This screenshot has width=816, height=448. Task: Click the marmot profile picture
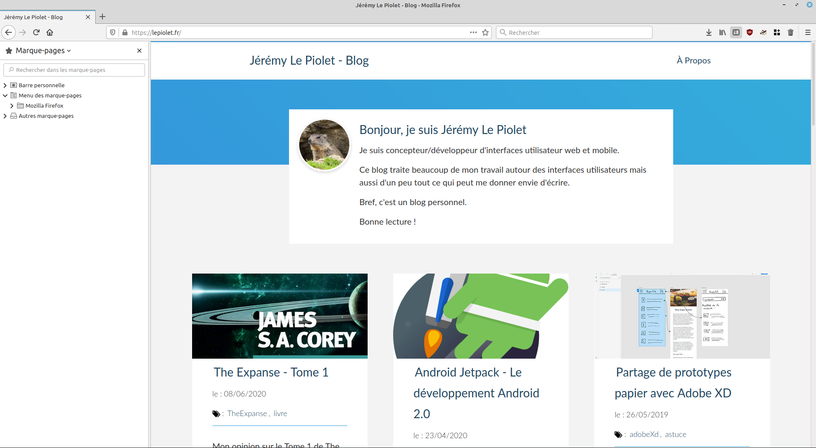point(324,145)
